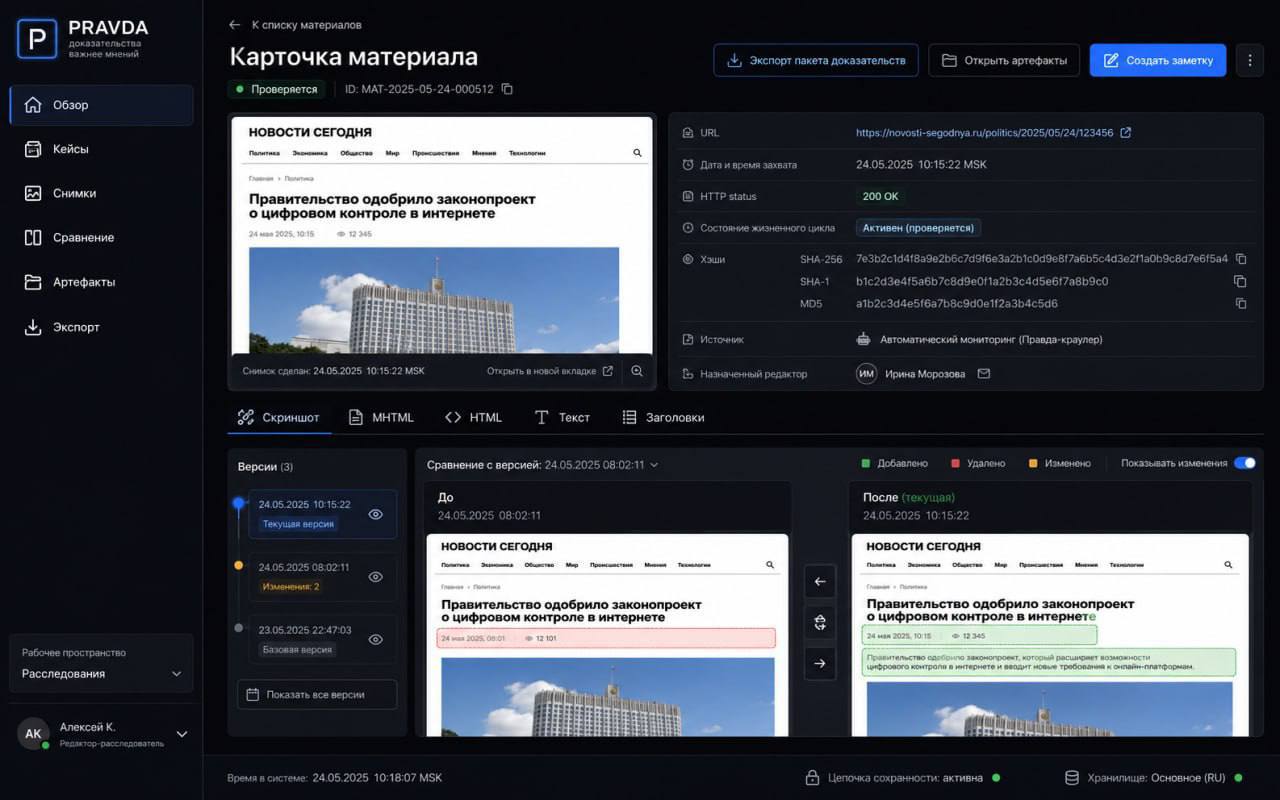Toggle the eye icon for the Базовая версия
Viewport: 1280px width, 800px height.
(376, 639)
